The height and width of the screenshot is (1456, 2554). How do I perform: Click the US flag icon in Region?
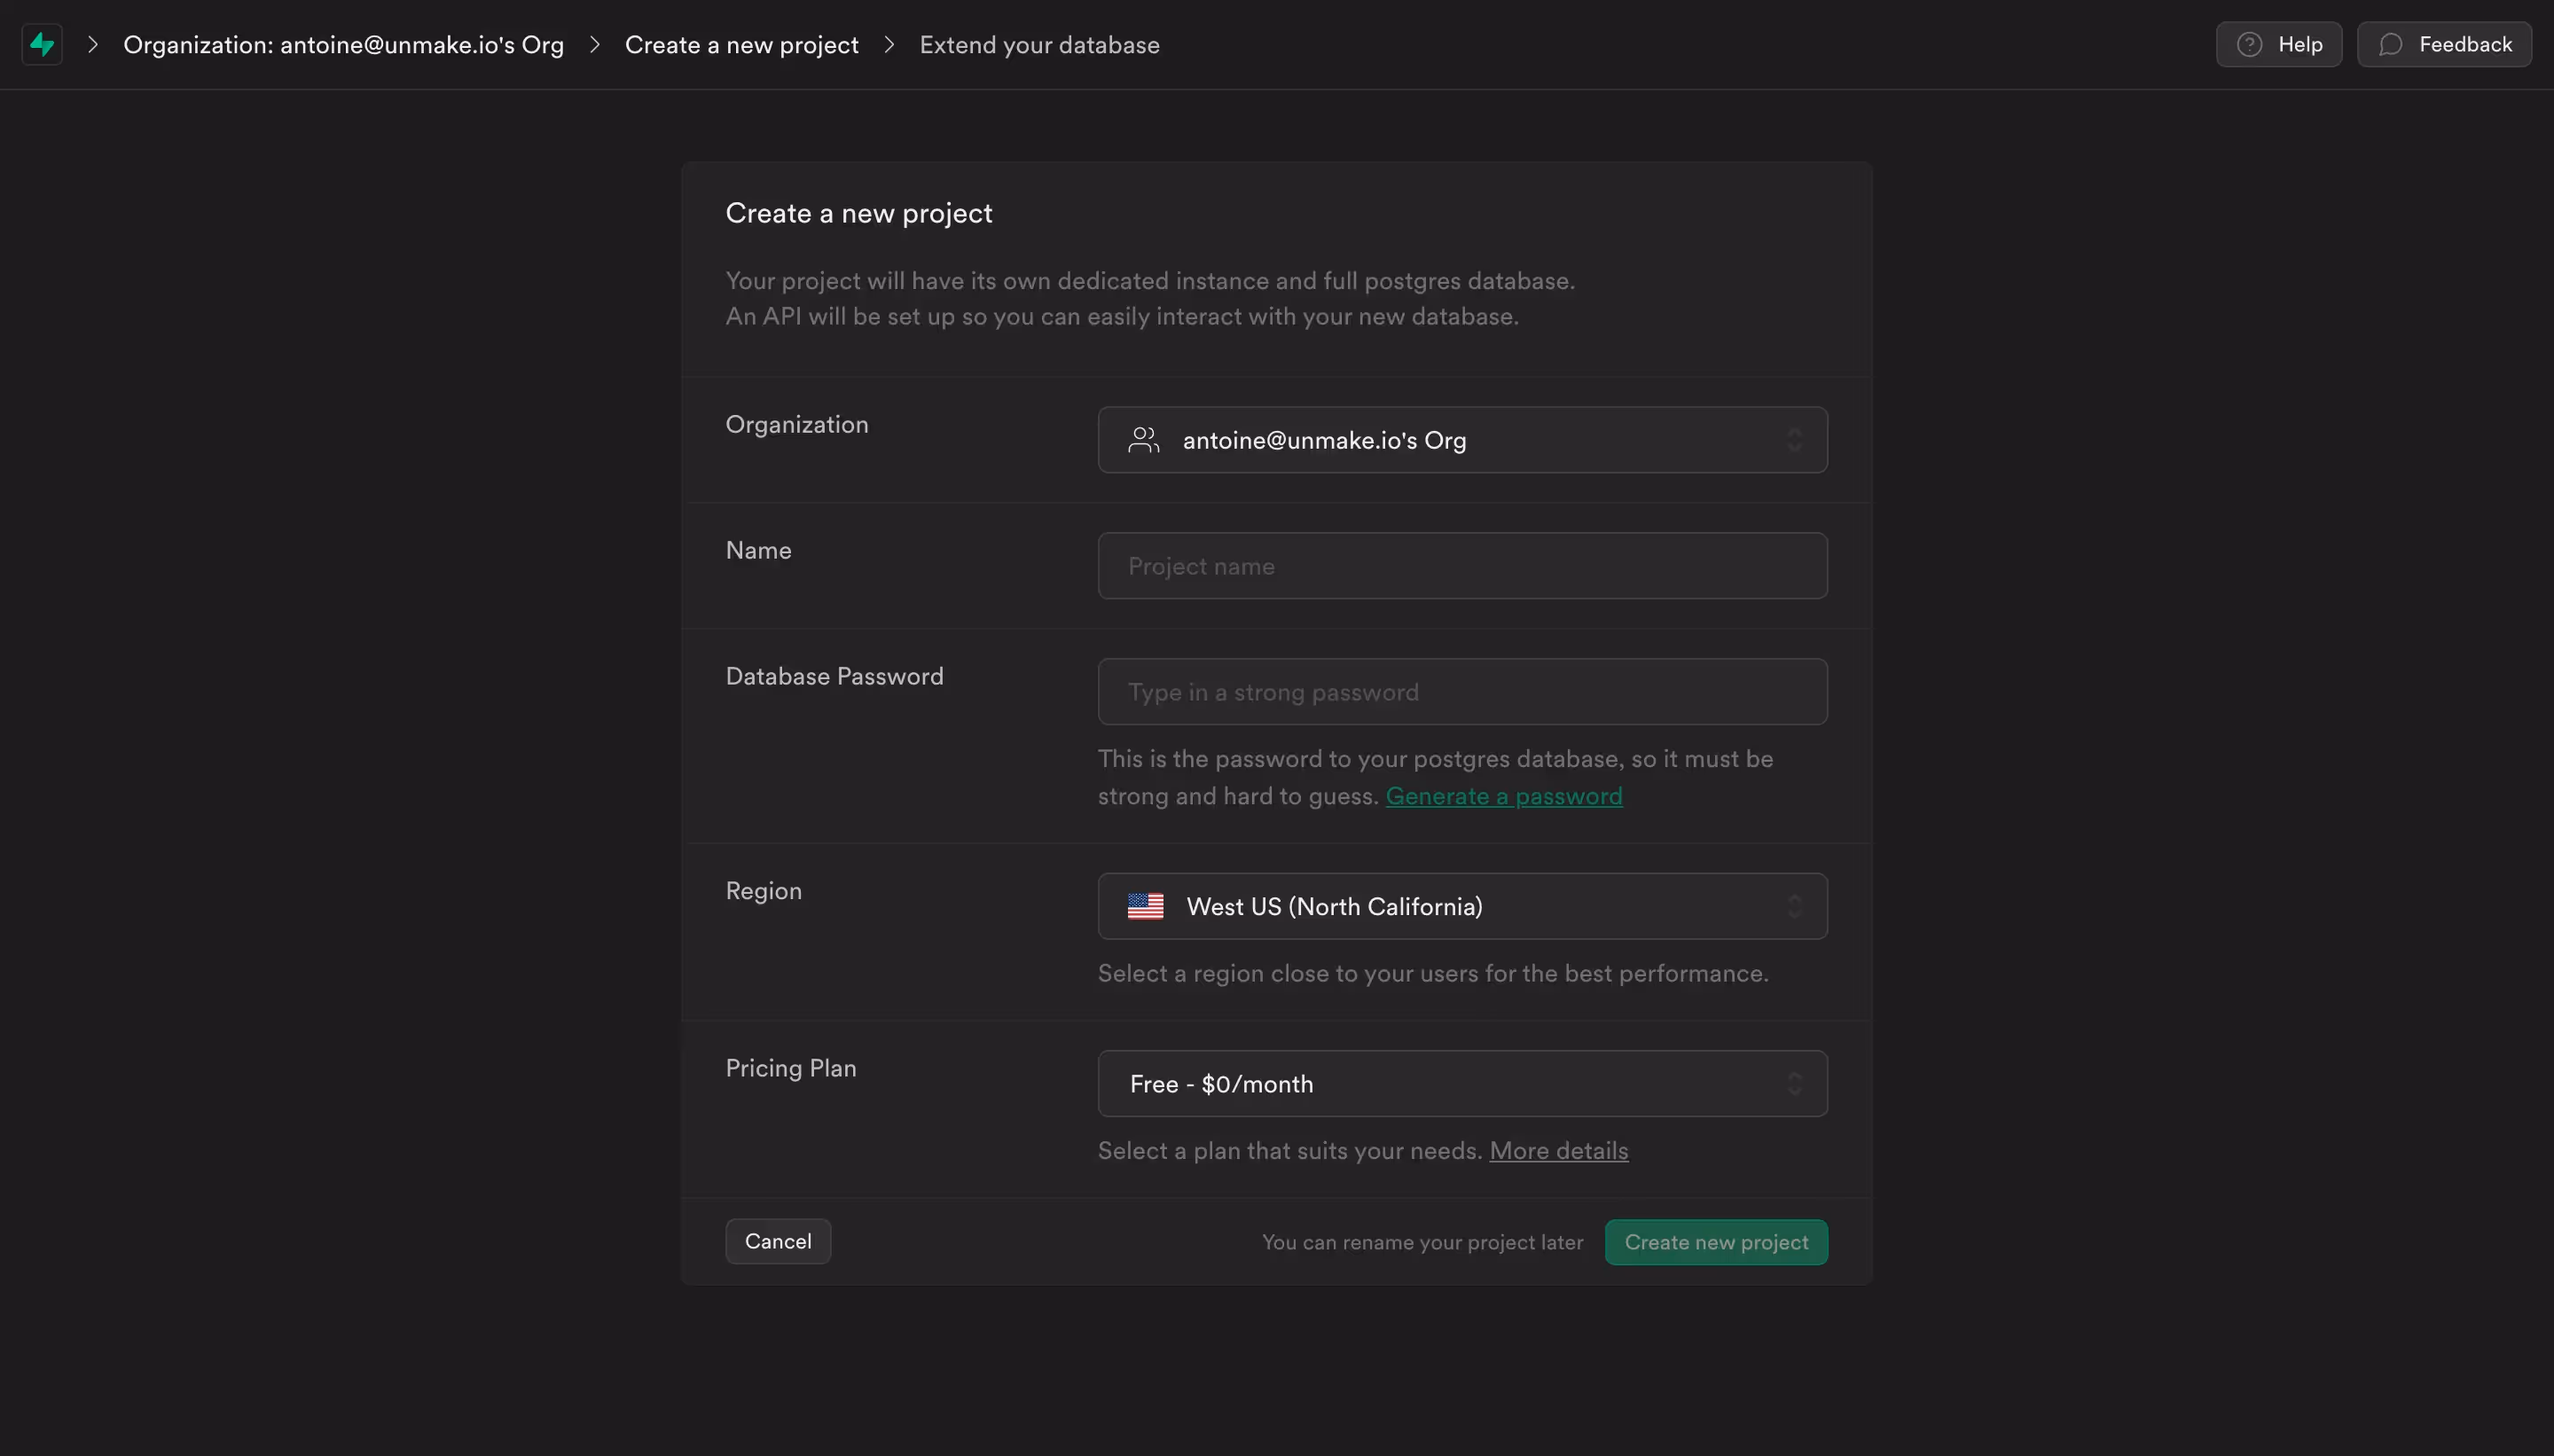(x=1145, y=906)
